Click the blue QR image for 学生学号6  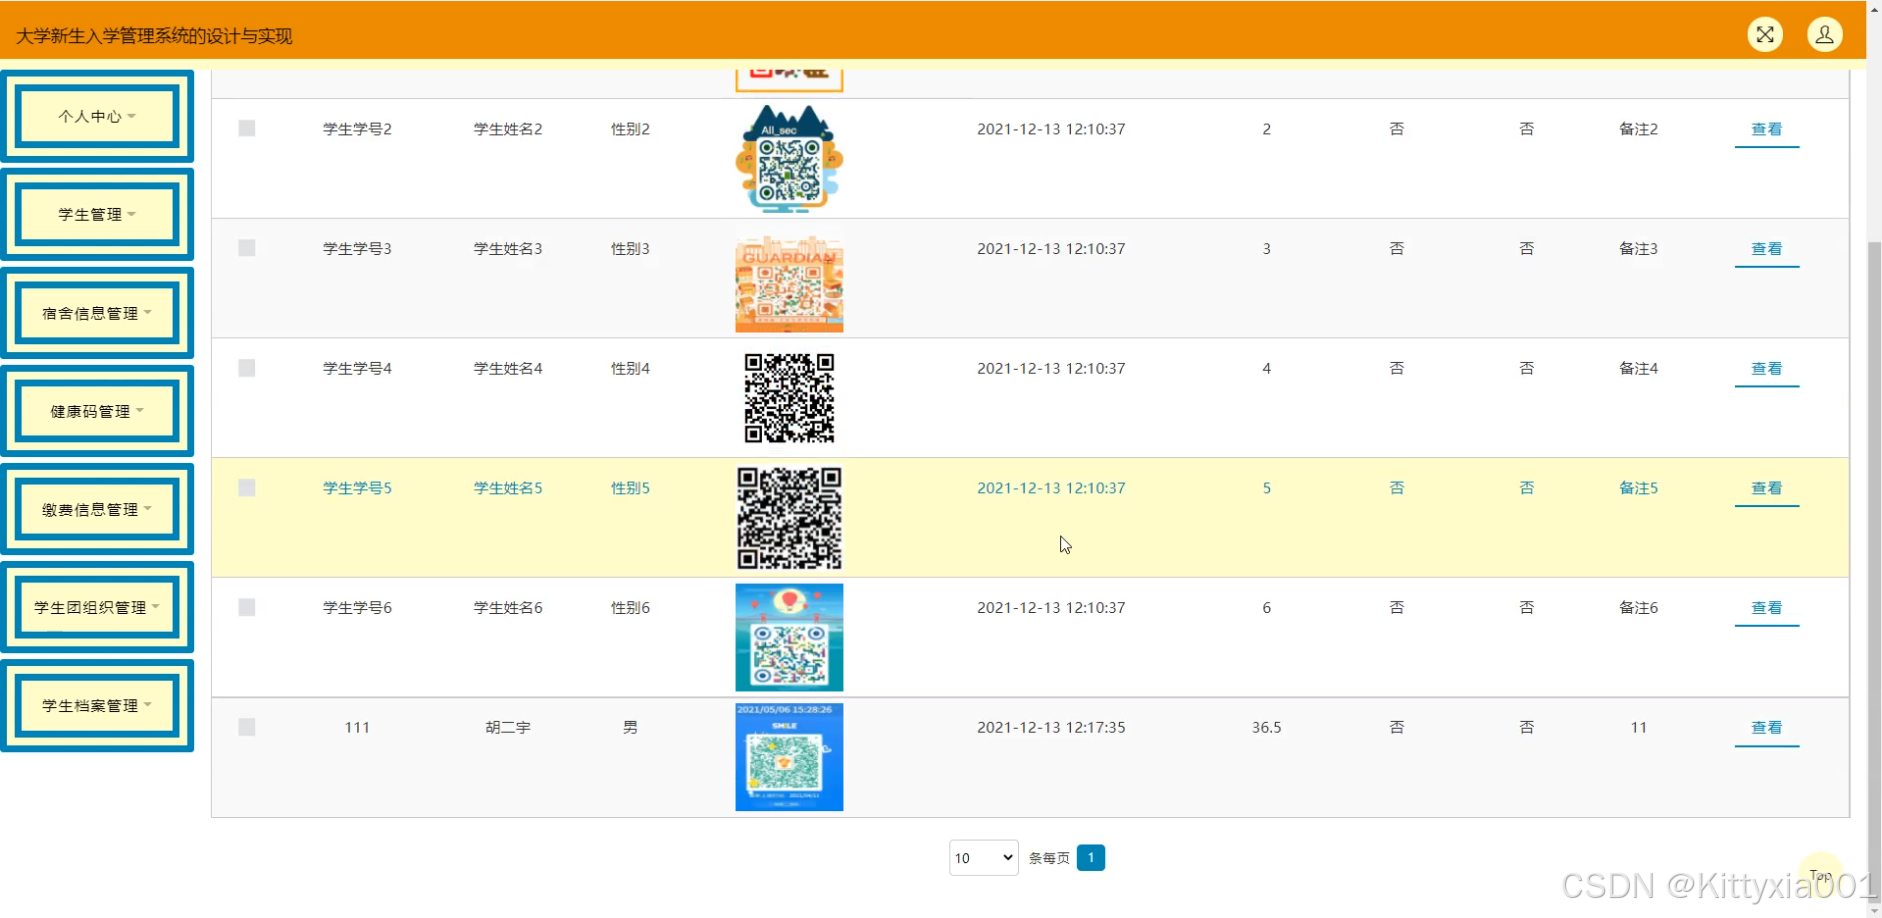click(x=789, y=637)
